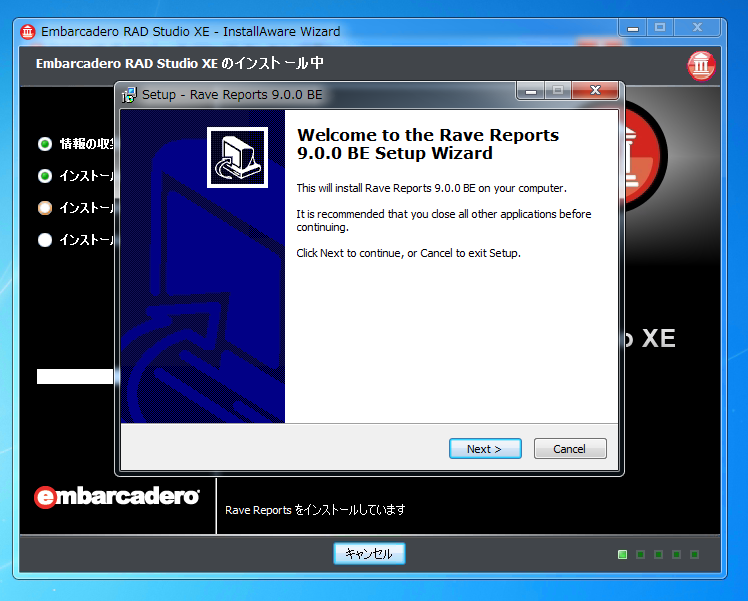
Task: Click the embarcadero brand logo at bottom left
Action: tap(117, 497)
